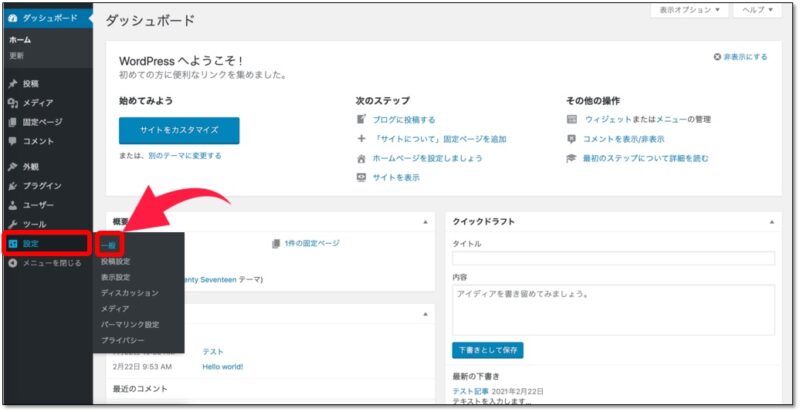Follow the コメントを表示/非表示 link
Image resolution: width=800 pixels, height=412 pixels.
[623, 139]
